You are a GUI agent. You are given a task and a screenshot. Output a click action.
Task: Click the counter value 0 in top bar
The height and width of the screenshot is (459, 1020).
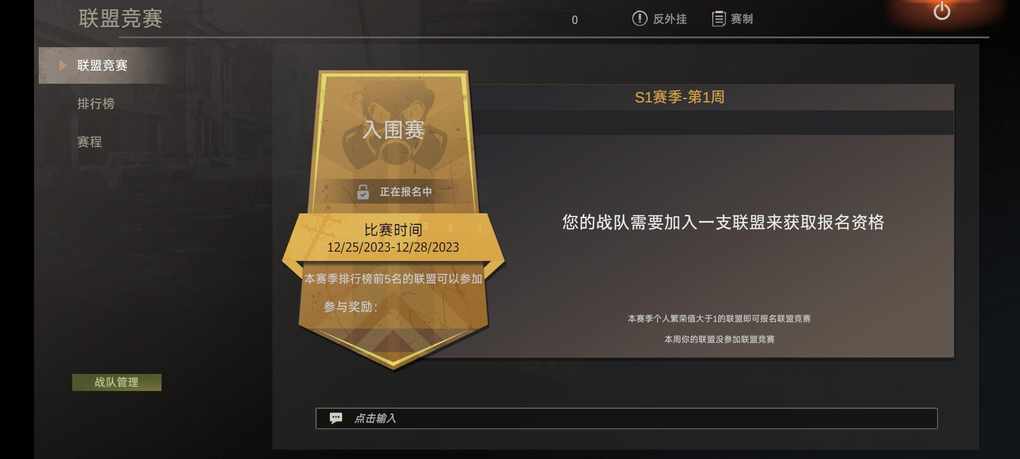coord(574,20)
